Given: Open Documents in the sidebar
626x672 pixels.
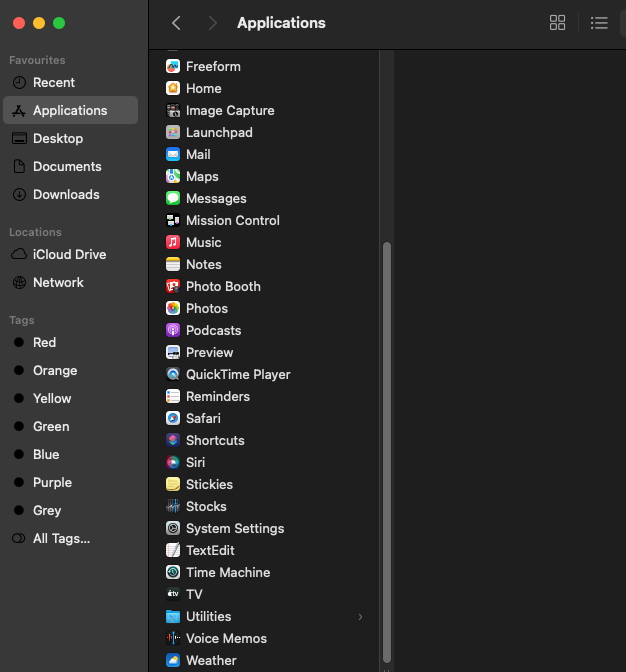Looking at the screenshot, I should 70,166.
